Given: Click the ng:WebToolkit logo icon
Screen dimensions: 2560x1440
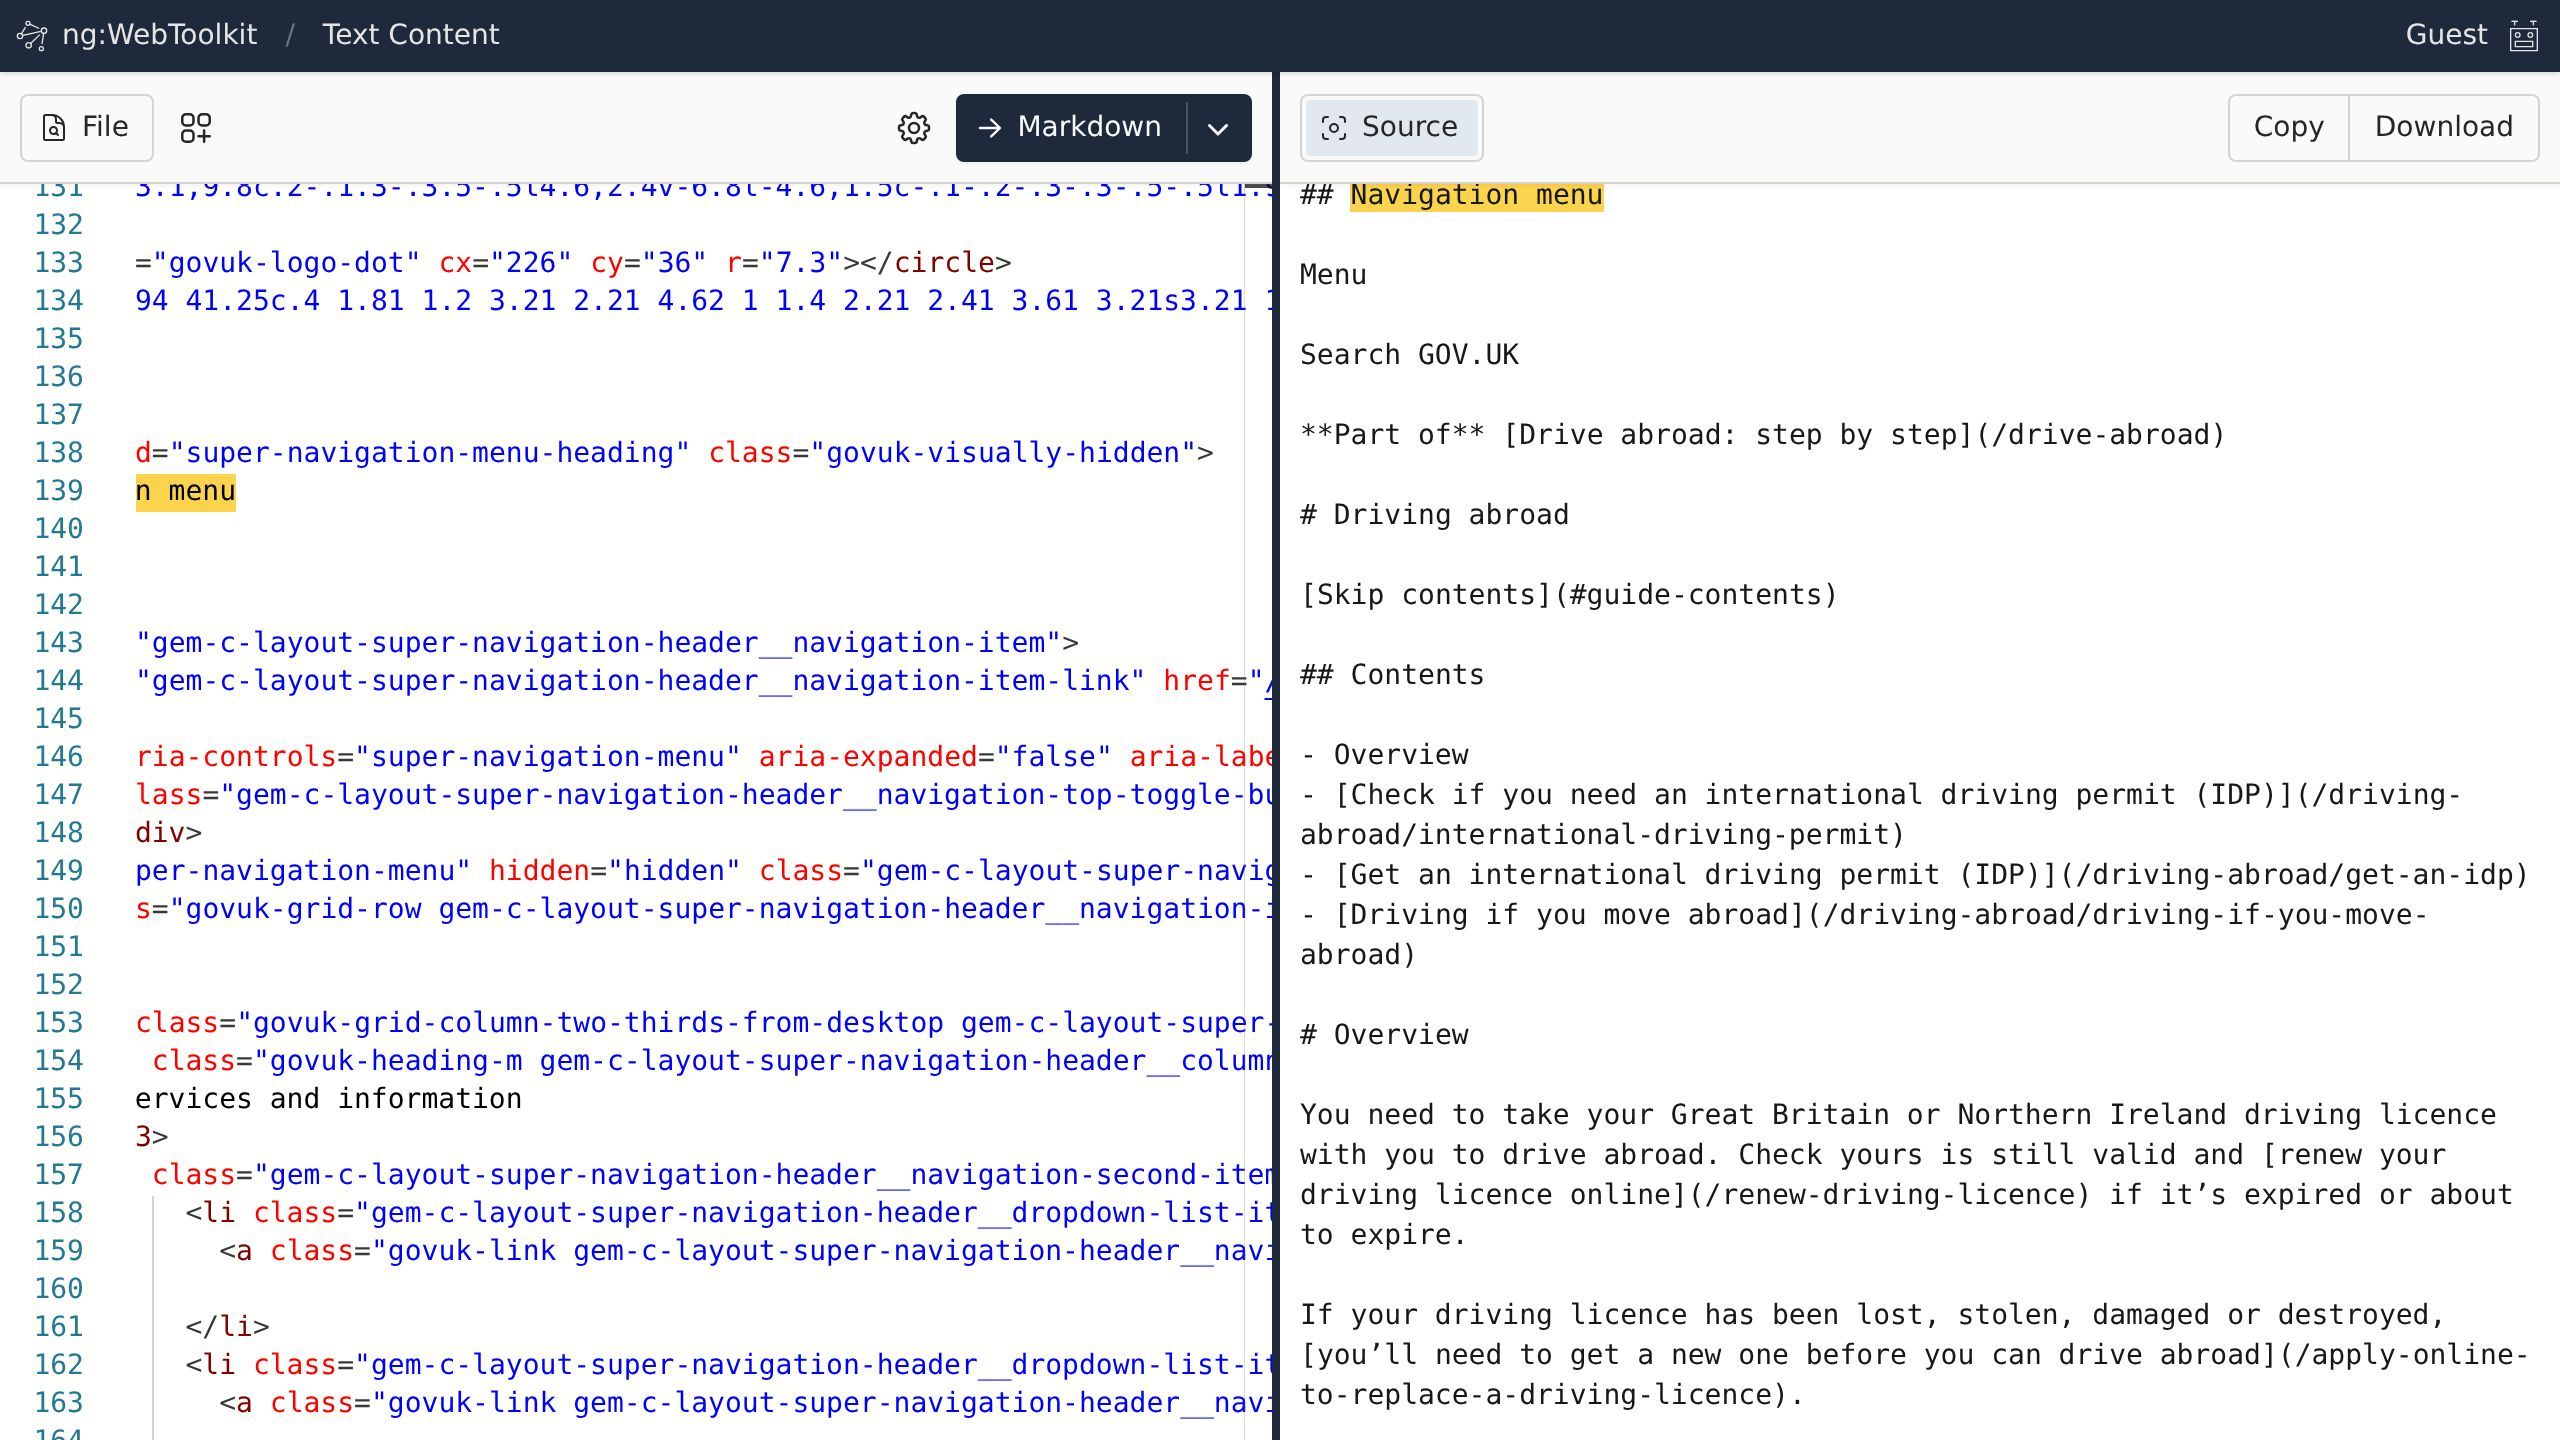Looking at the screenshot, I should point(32,35).
